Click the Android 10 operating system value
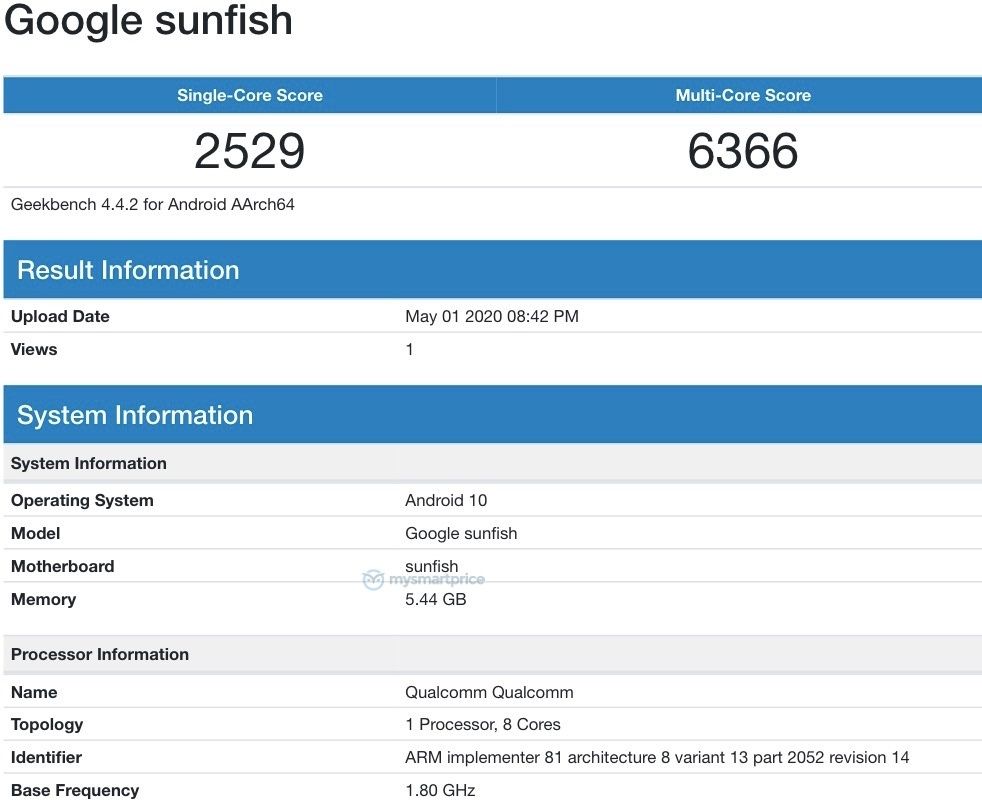982x810 pixels. click(446, 500)
